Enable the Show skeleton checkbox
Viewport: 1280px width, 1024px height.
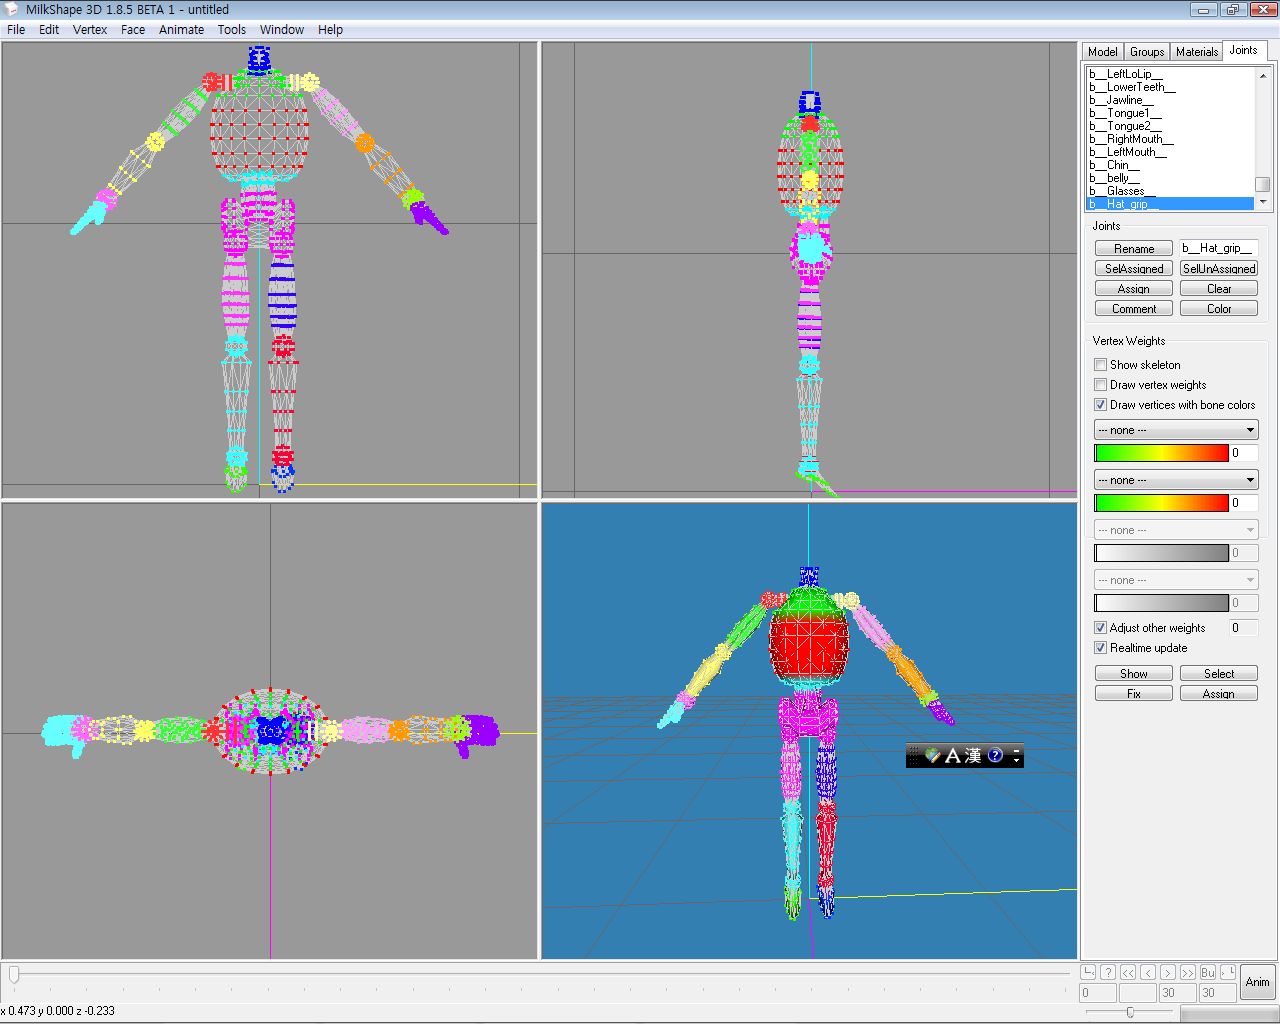pos(1100,364)
